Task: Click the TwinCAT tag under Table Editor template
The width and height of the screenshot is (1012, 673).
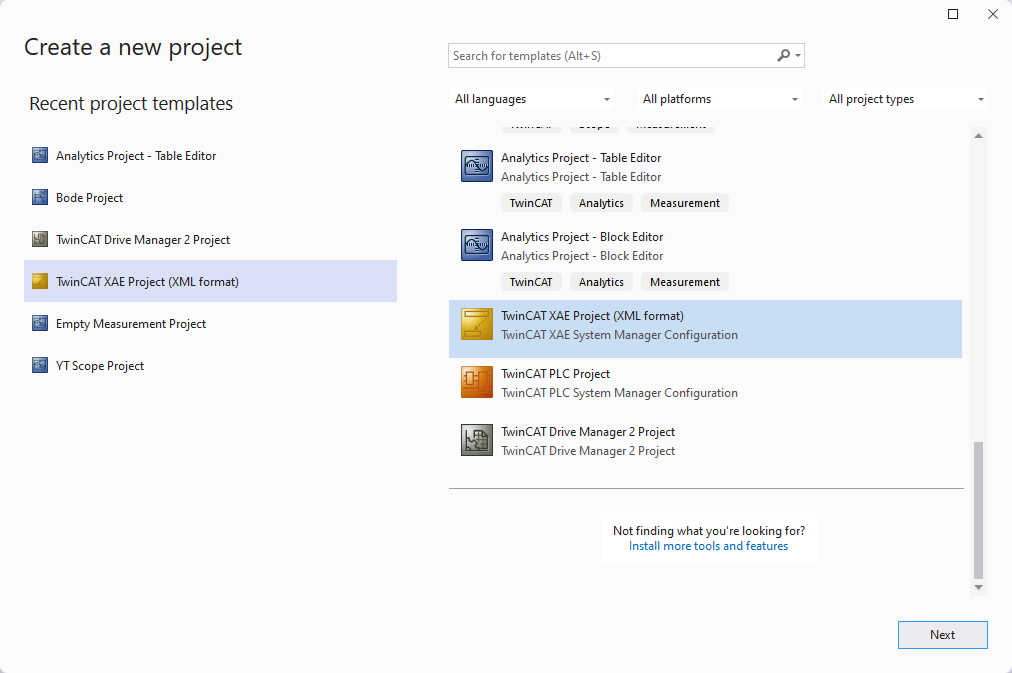Action: pyautogui.click(x=531, y=203)
